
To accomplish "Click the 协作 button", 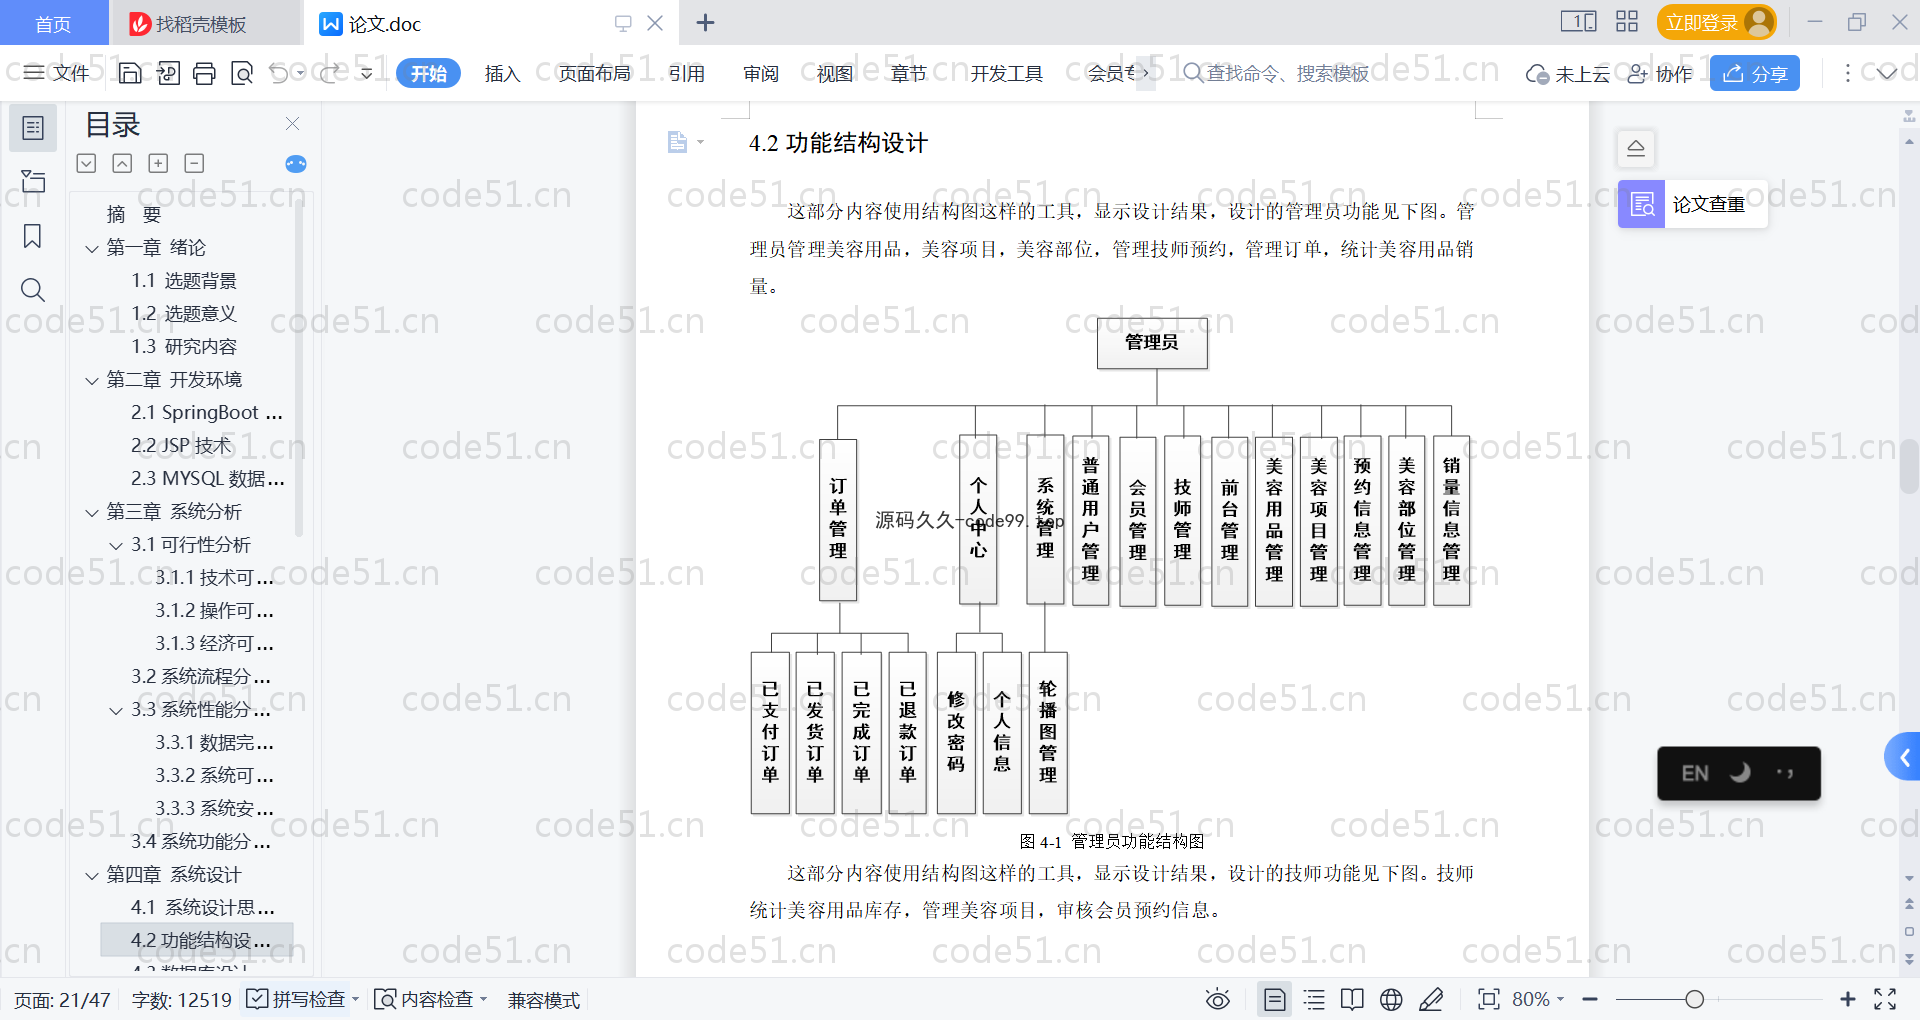I will pos(1660,73).
